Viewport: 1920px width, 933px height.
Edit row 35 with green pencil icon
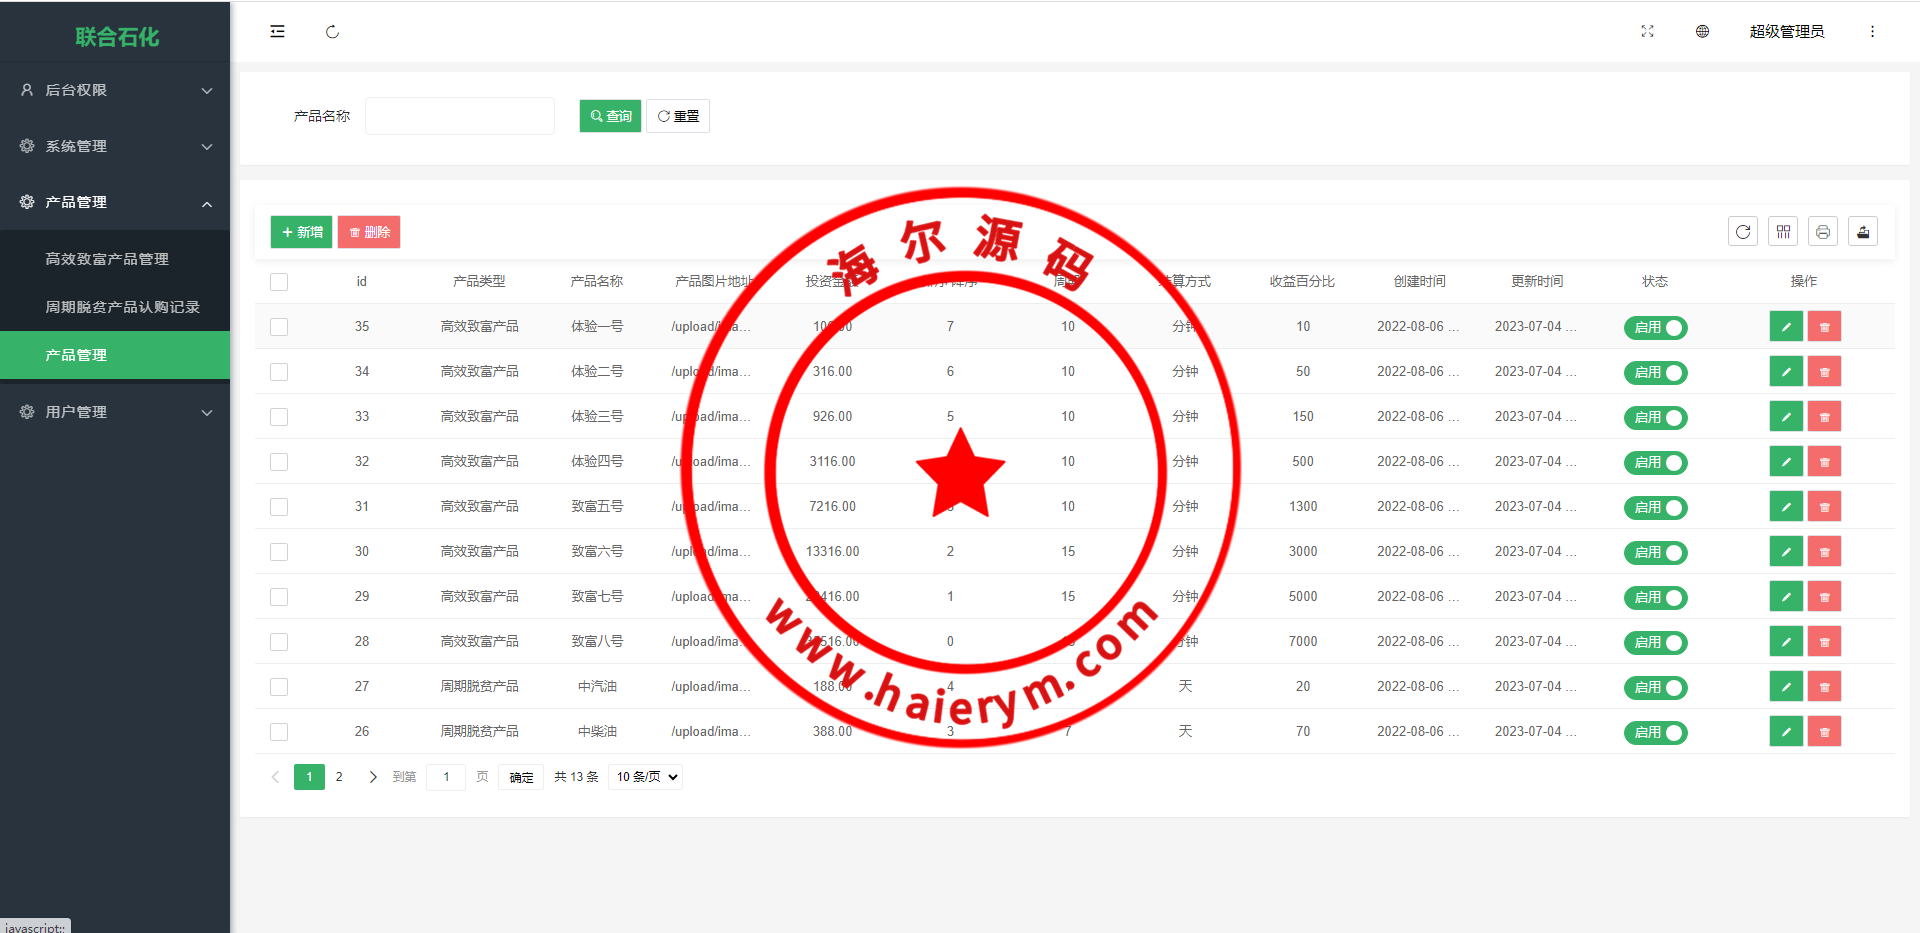pos(1786,327)
